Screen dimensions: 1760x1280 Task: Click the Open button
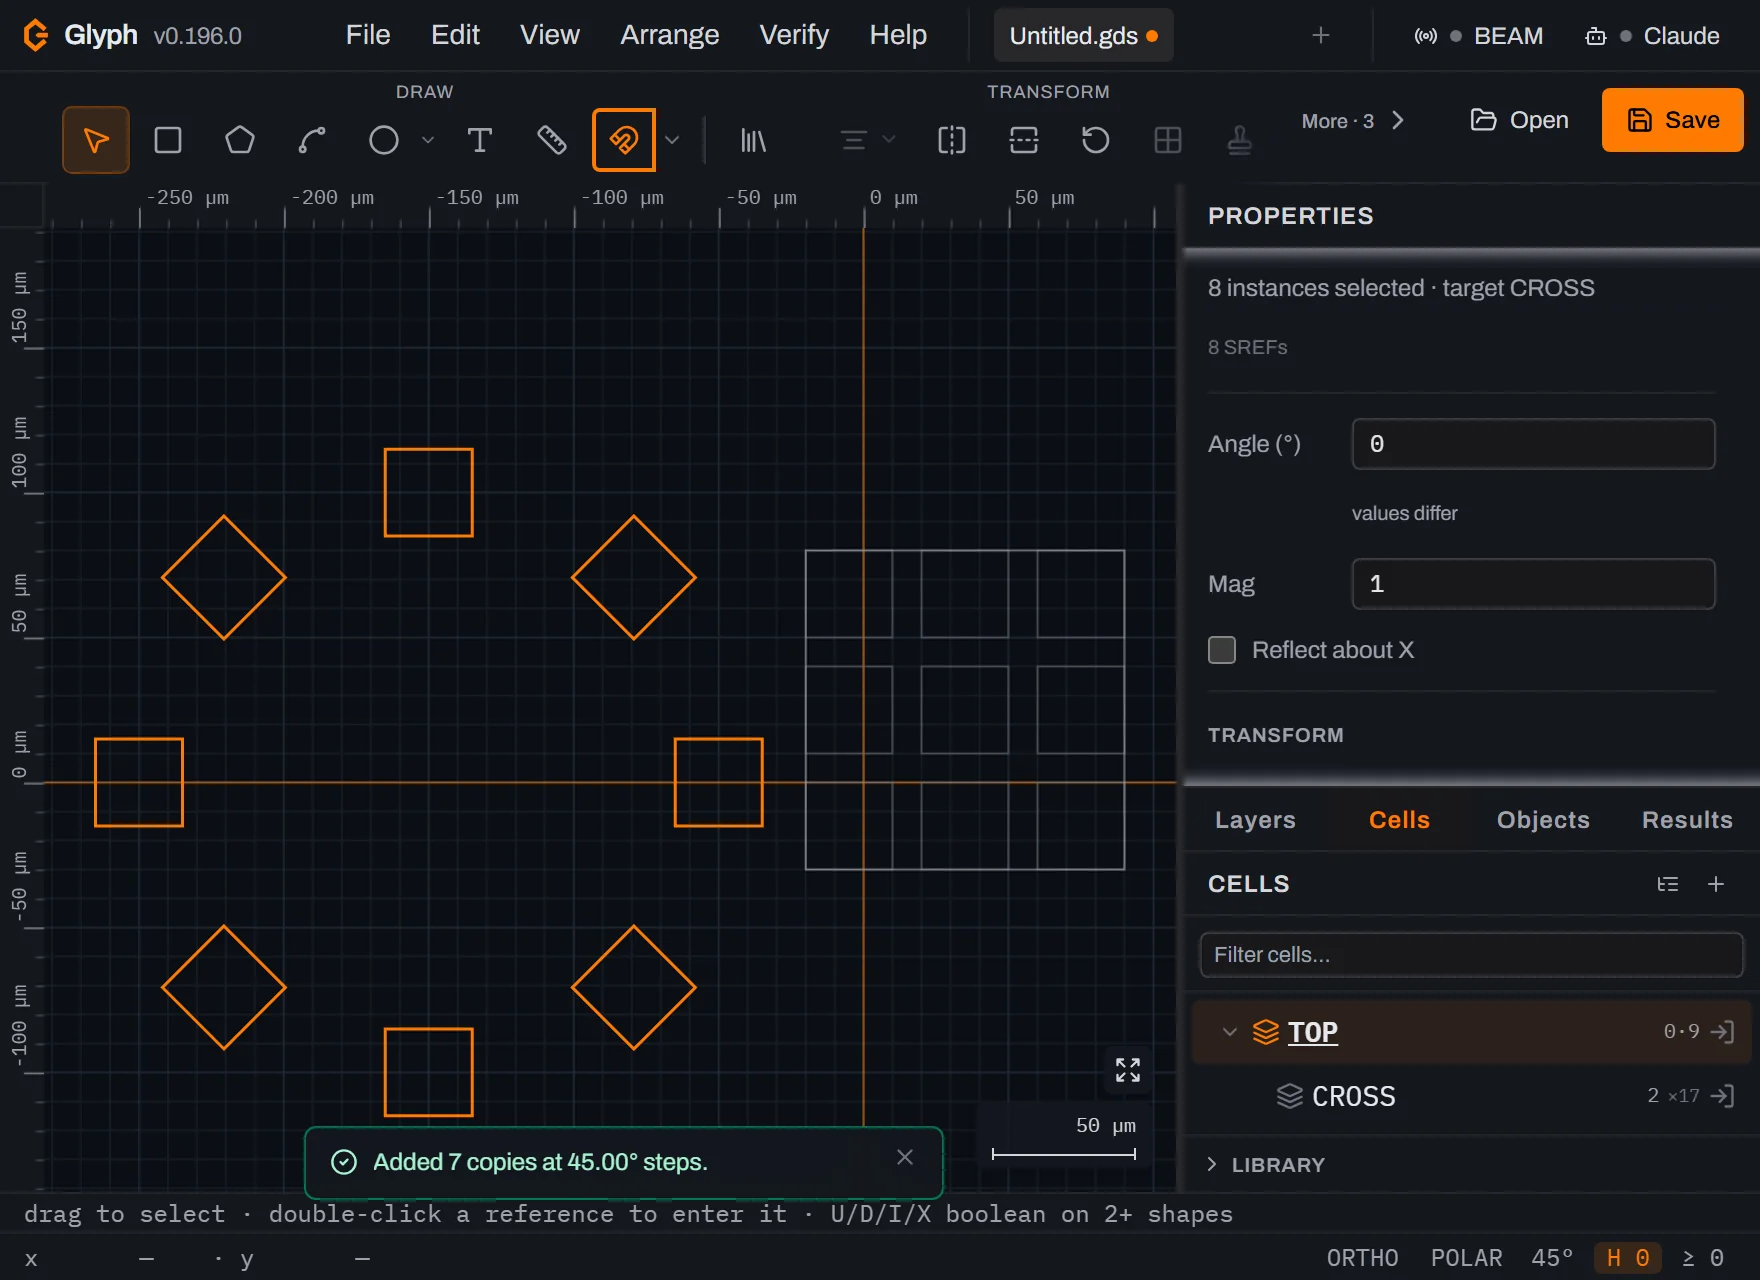tap(1519, 120)
